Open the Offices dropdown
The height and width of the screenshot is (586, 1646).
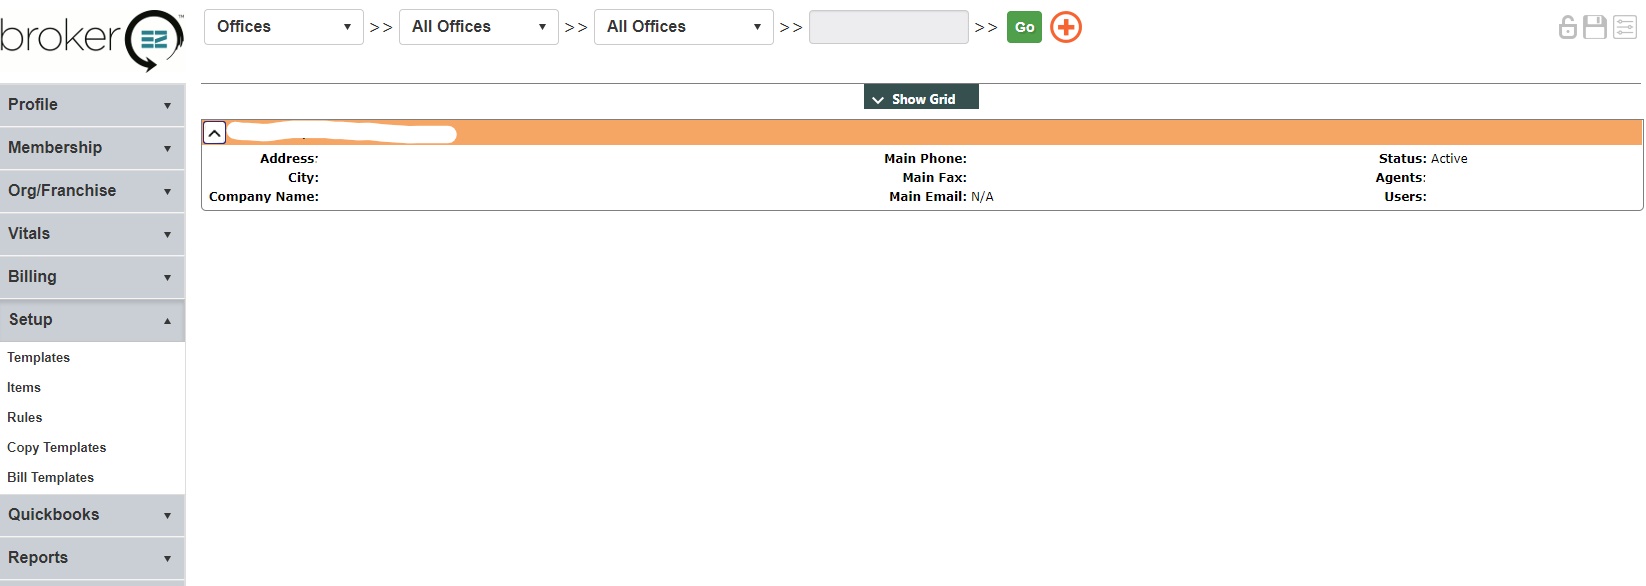click(283, 27)
